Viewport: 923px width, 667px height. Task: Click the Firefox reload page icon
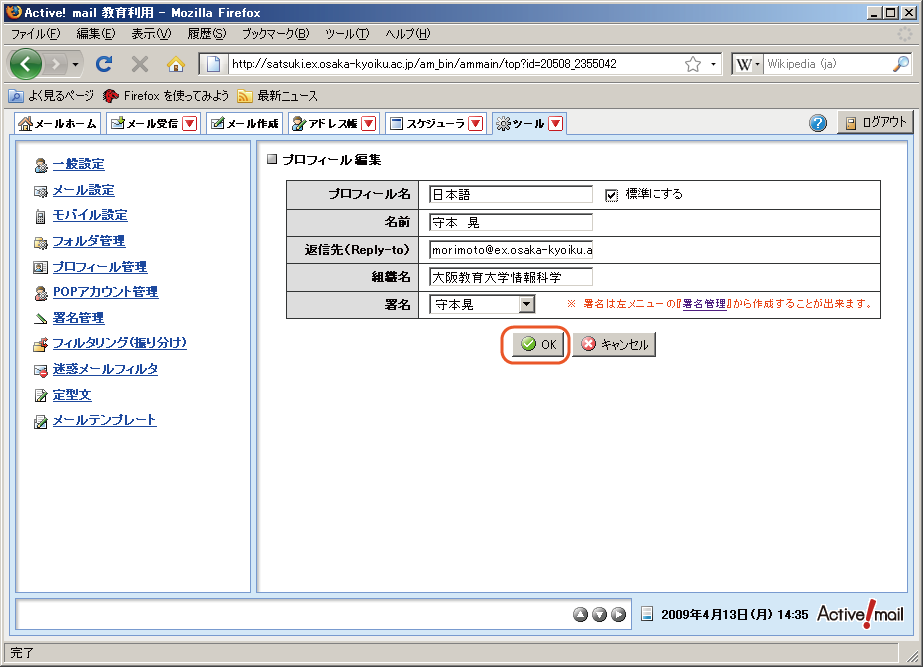(x=103, y=64)
